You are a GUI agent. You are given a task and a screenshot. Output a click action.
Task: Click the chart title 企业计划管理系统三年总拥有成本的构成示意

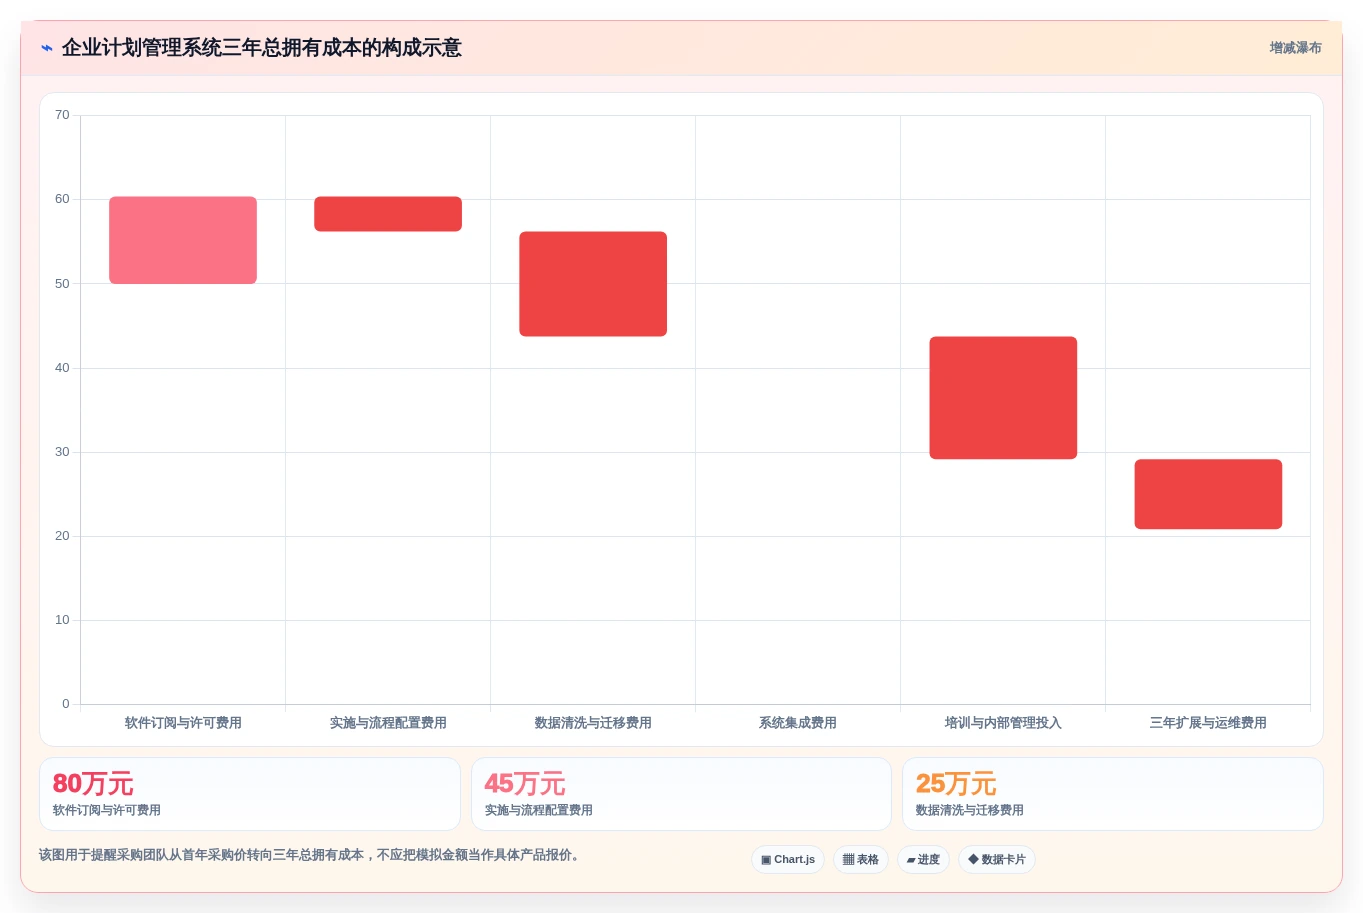pos(262,48)
